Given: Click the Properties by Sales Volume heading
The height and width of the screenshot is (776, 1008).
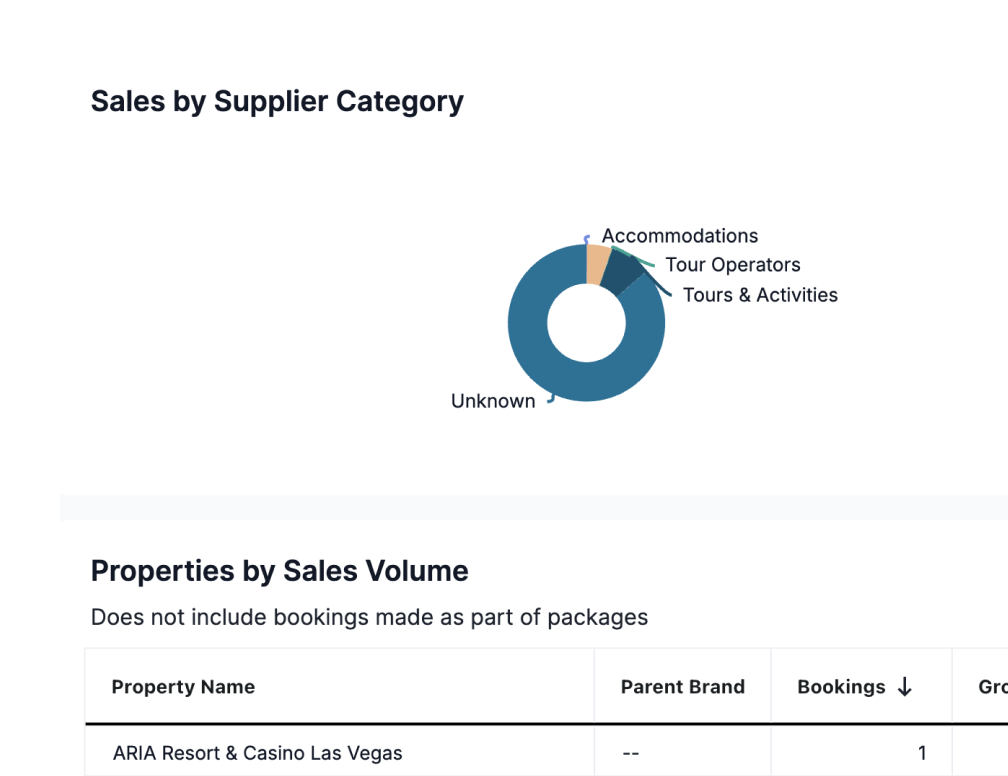Looking at the screenshot, I should click(x=279, y=570).
